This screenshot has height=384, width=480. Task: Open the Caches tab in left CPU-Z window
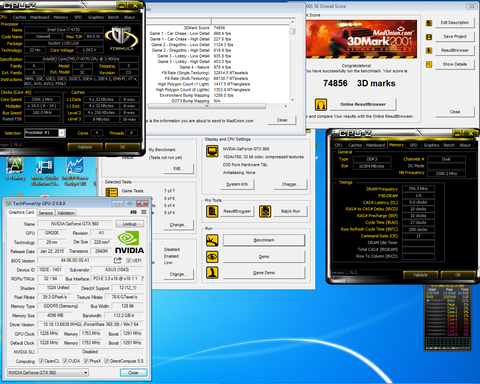coord(19,17)
